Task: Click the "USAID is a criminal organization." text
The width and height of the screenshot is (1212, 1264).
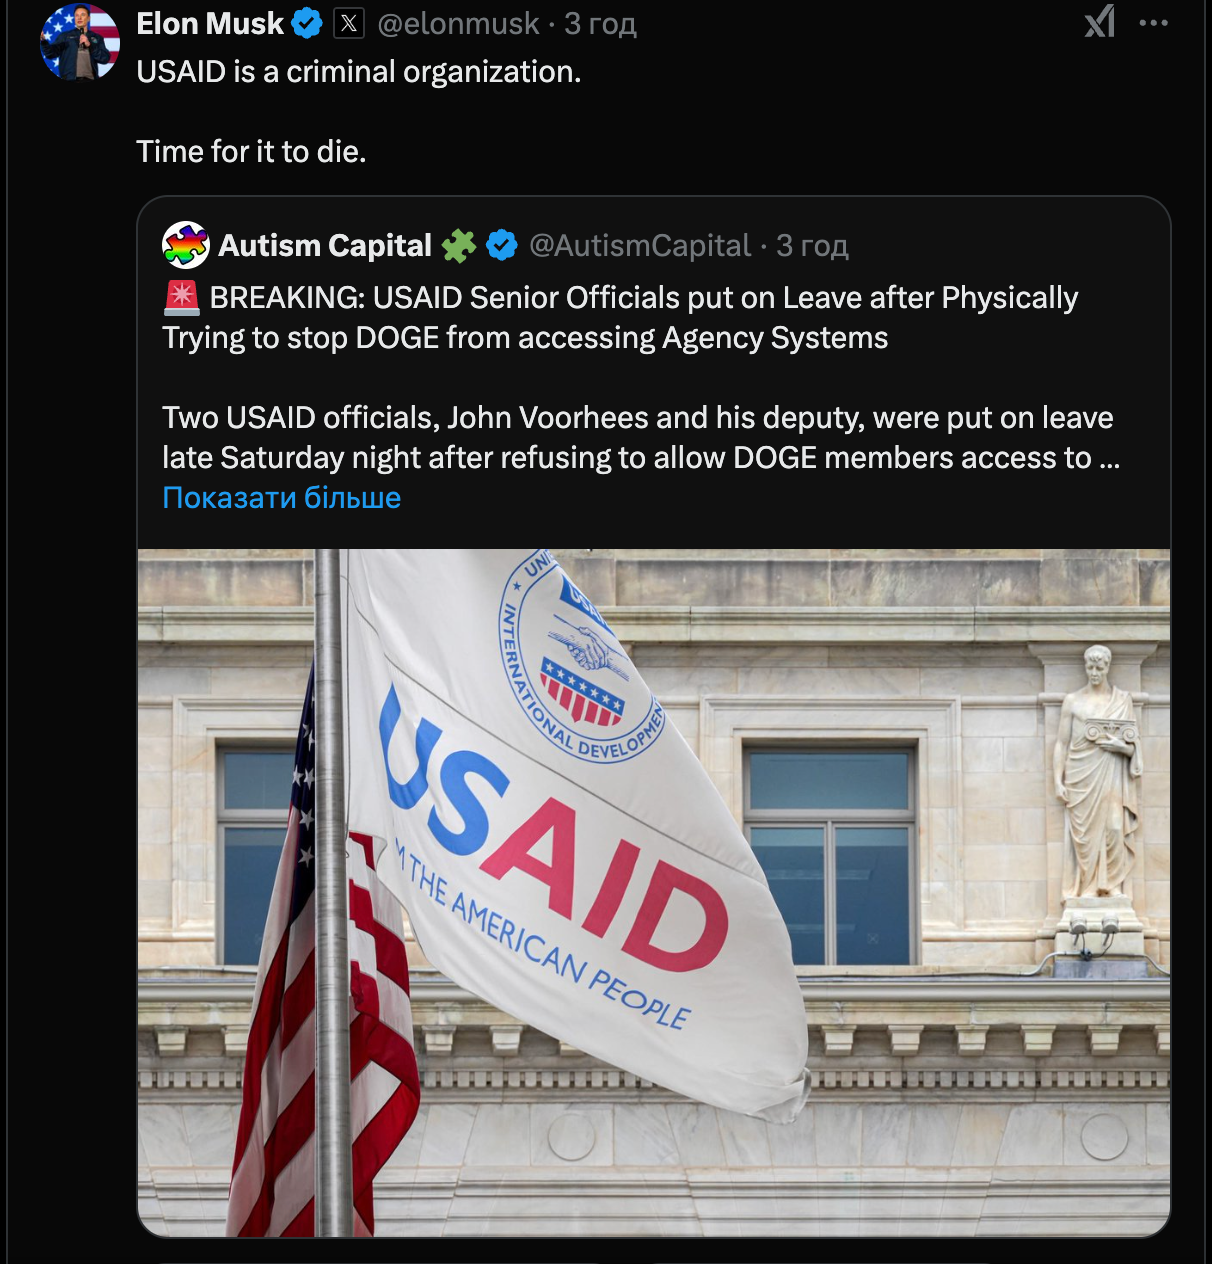Action: (x=358, y=72)
